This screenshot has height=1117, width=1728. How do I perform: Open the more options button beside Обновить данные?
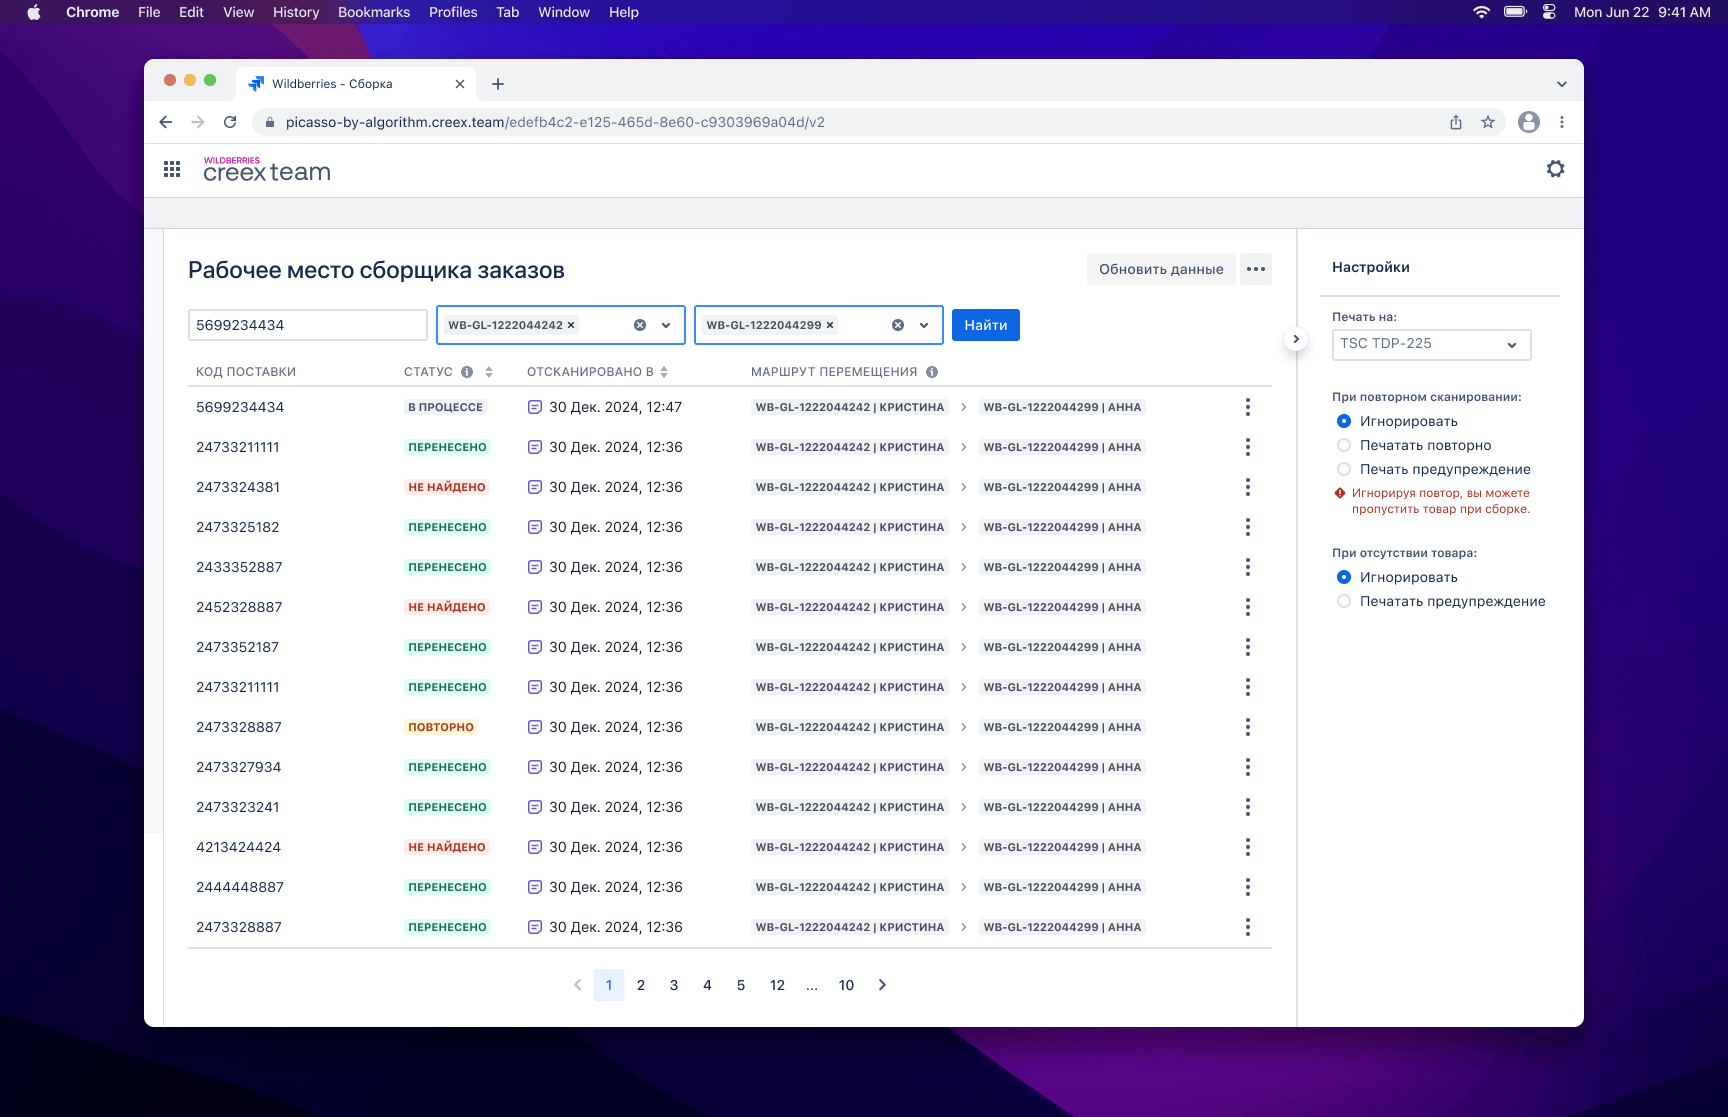click(x=1256, y=269)
